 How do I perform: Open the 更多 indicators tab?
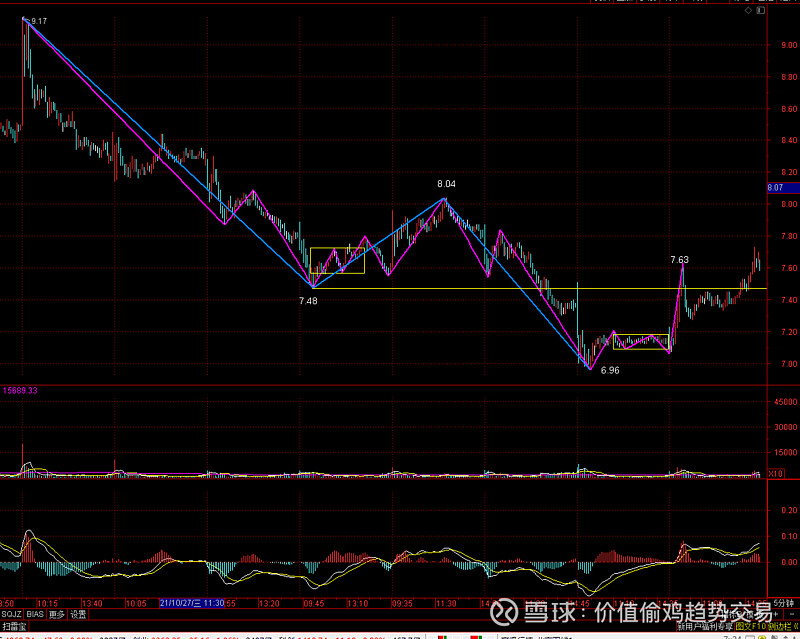(57, 615)
